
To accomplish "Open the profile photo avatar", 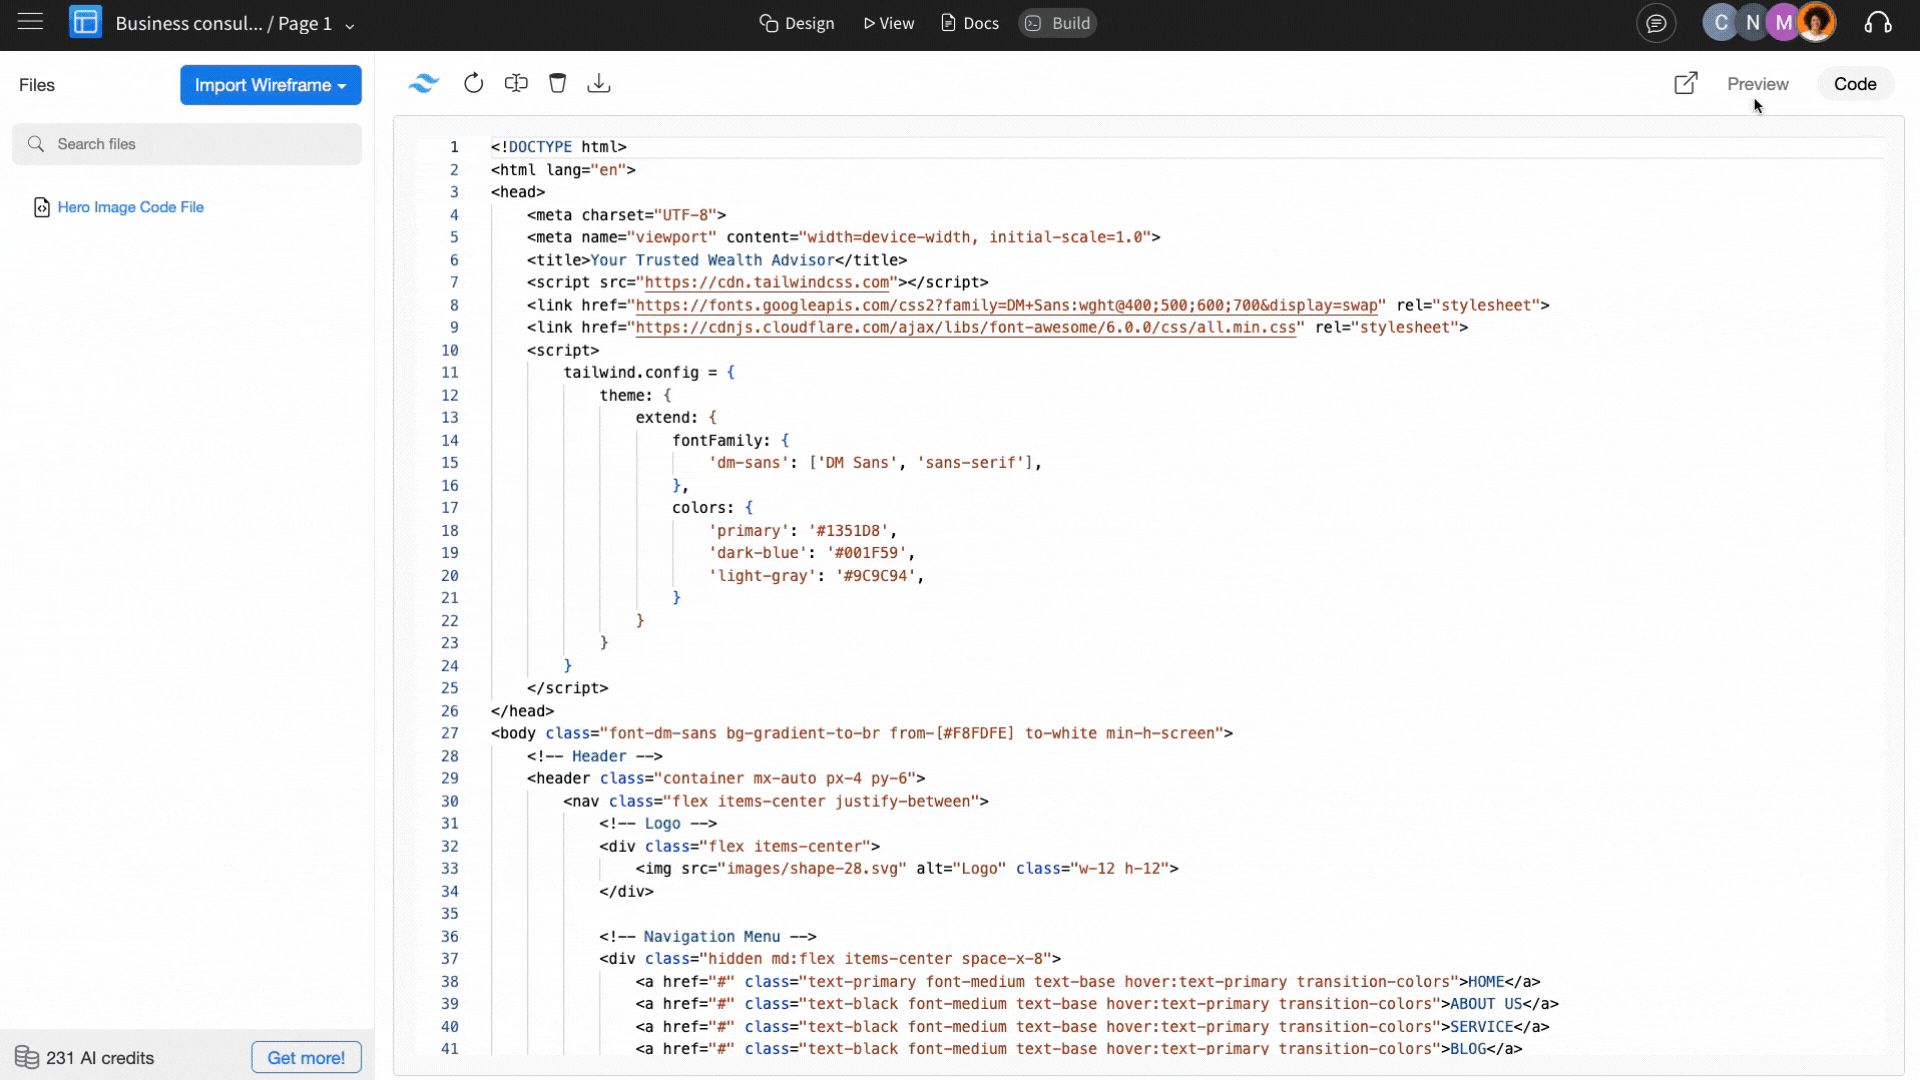I will pos(1816,22).
